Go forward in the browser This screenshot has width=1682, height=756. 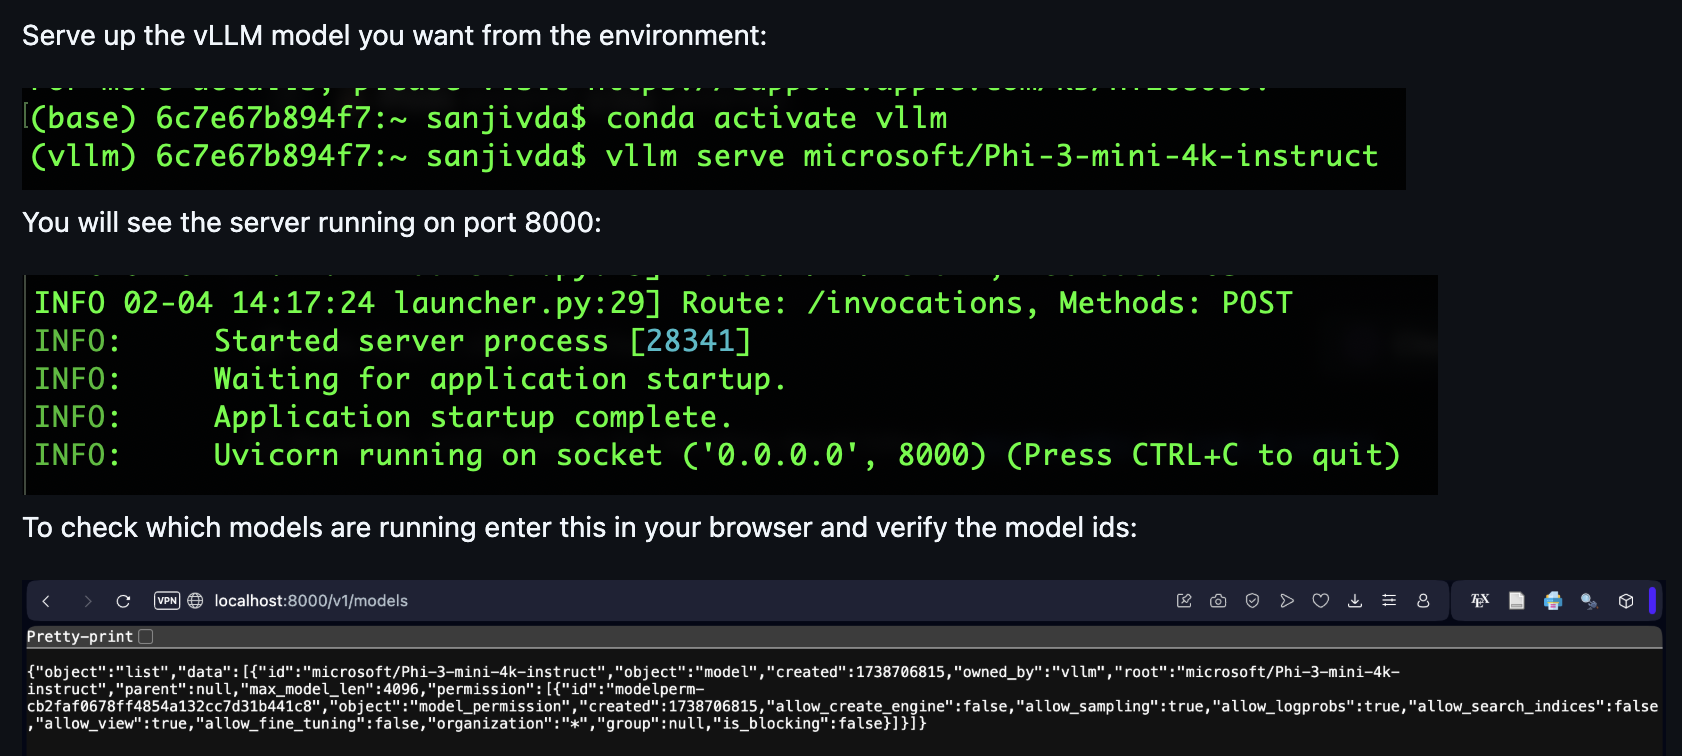pyautogui.click(x=88, y=601)
